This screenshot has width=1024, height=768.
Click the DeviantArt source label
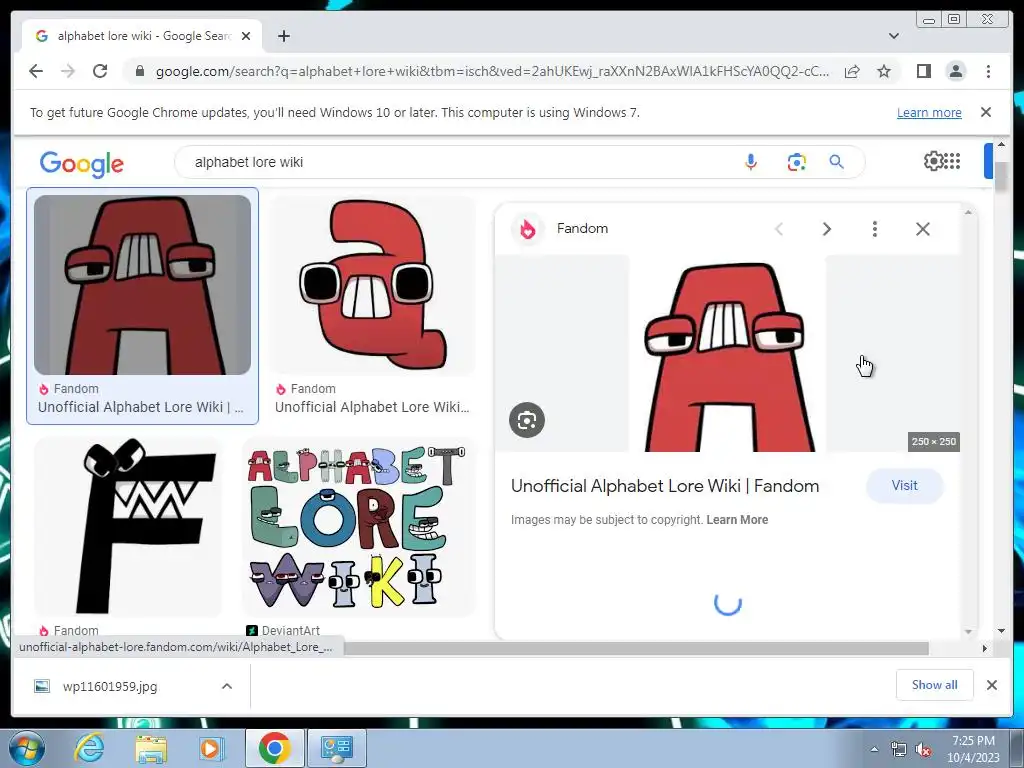[291, 630]
